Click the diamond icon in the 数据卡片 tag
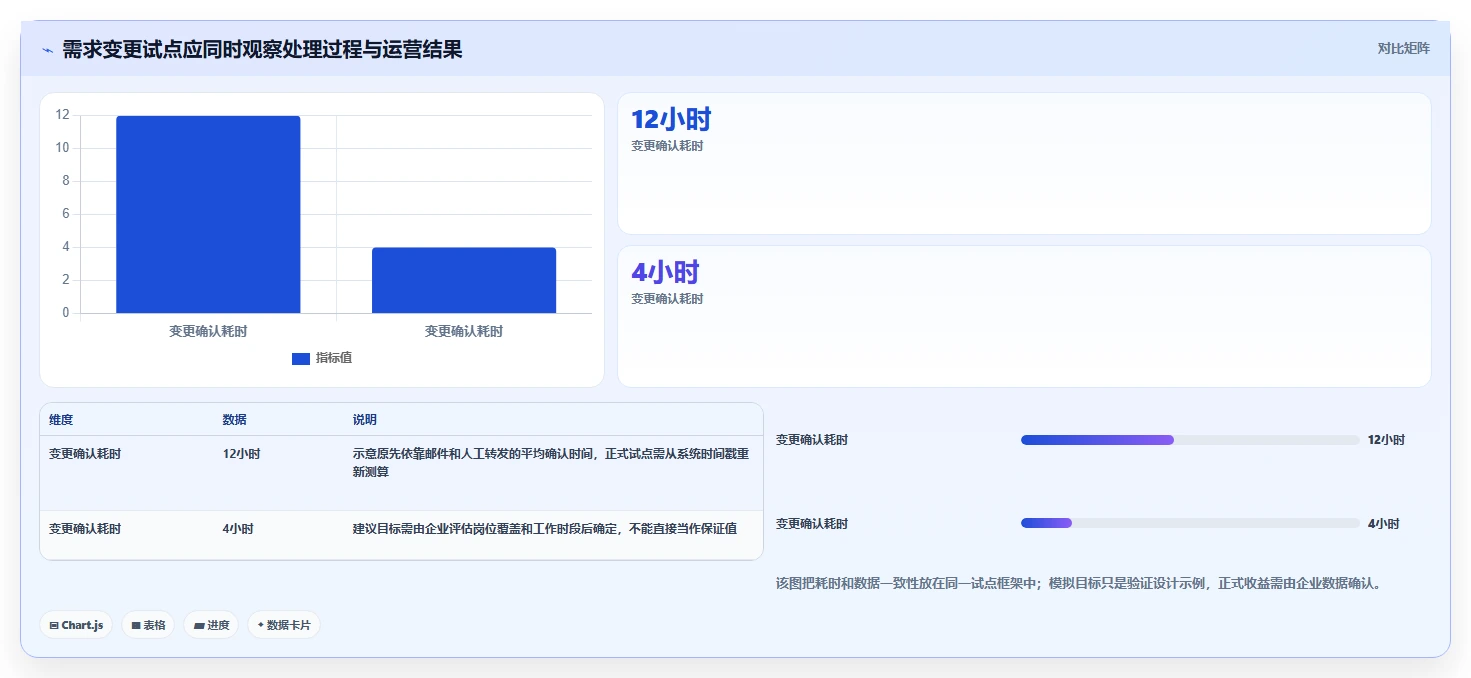The width and height of the screenshot is (1471, 678). pos(261,625)
